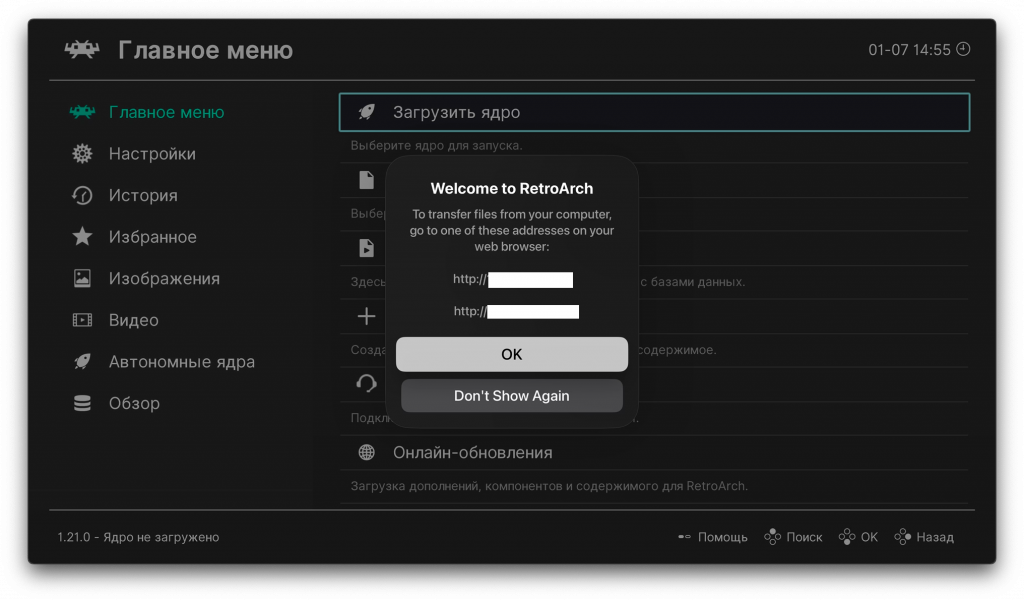
Task: Click the film icon for Видео
Action: tap(82, 320)
